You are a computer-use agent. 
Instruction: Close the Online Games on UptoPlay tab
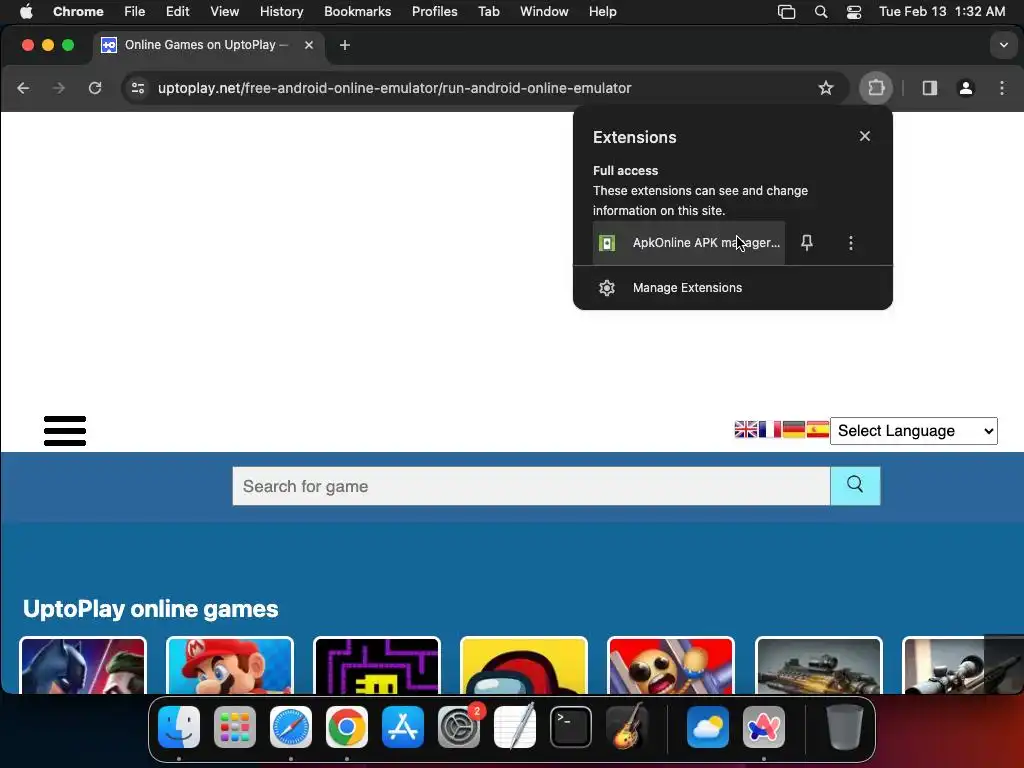coord(309,45)
